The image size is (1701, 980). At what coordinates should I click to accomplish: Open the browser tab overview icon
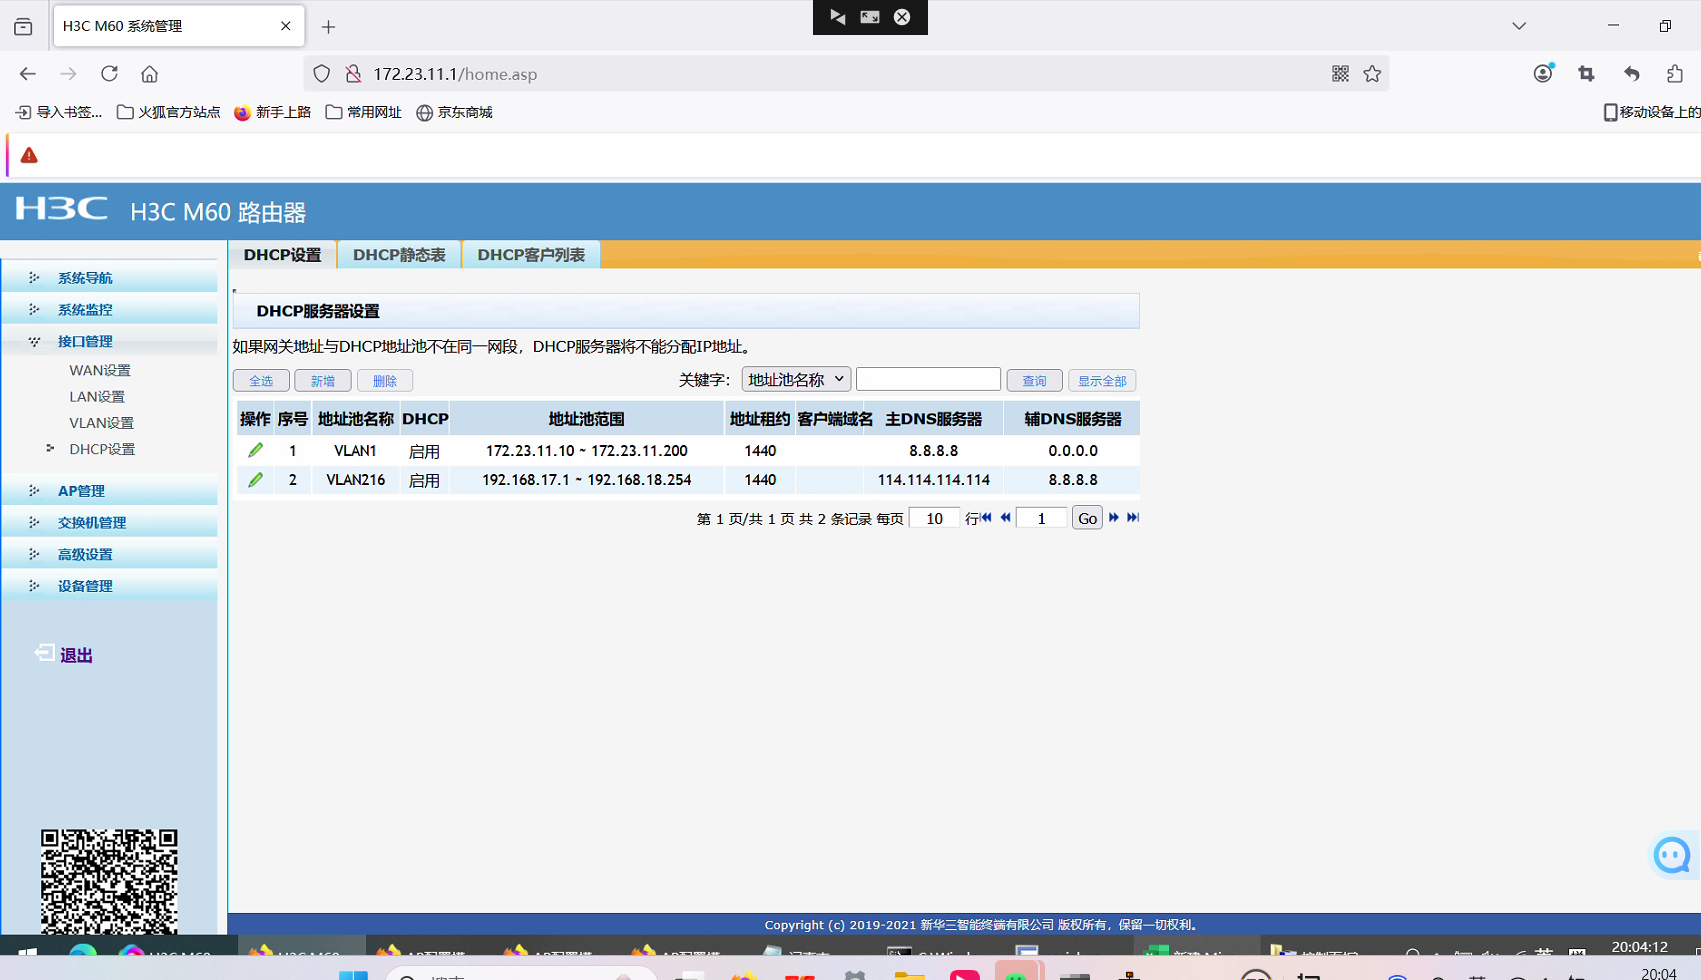23,27
